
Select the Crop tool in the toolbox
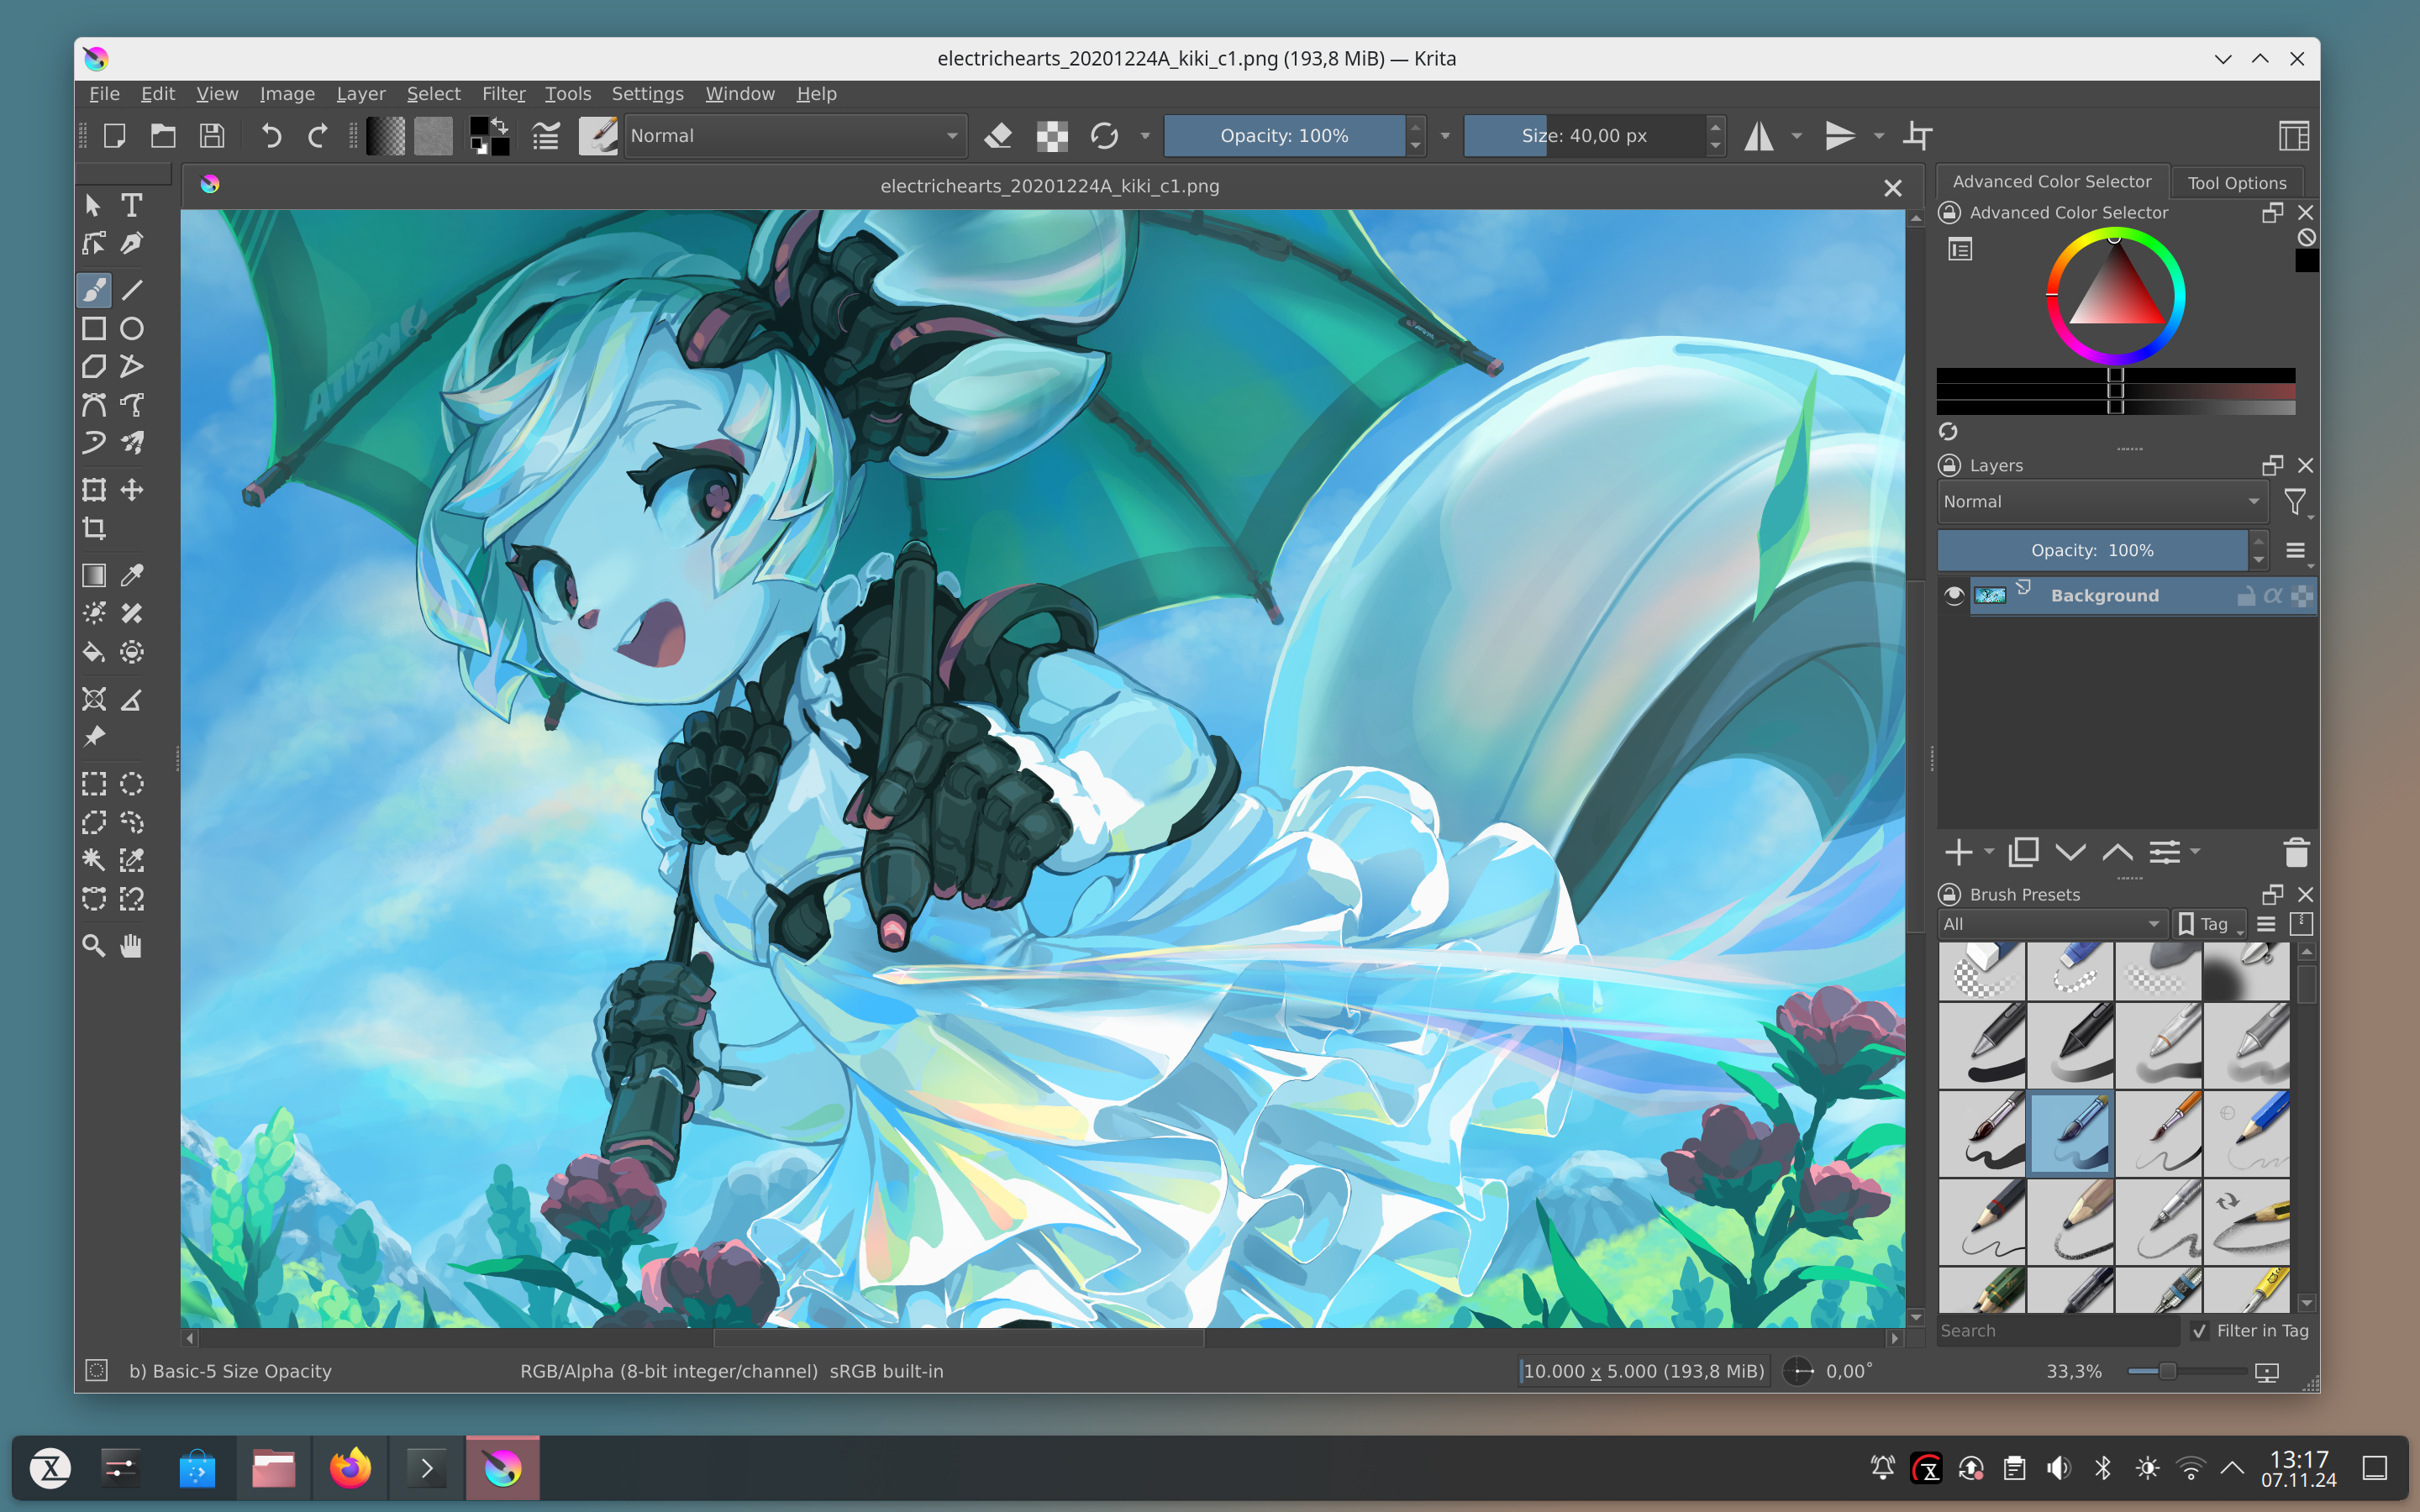tap(94, 528)
